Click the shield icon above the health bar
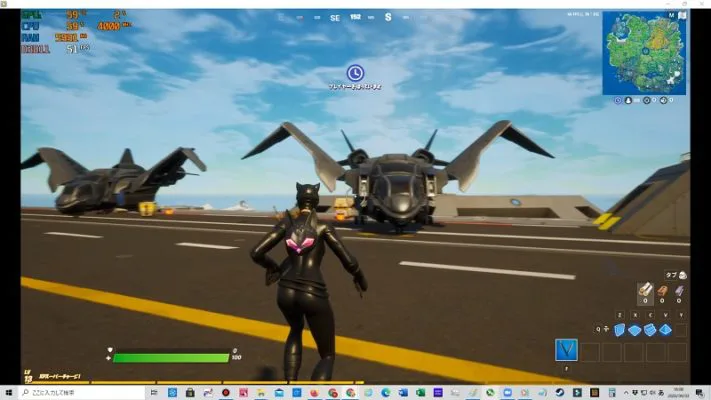711x400 pixels. point(109,350)
